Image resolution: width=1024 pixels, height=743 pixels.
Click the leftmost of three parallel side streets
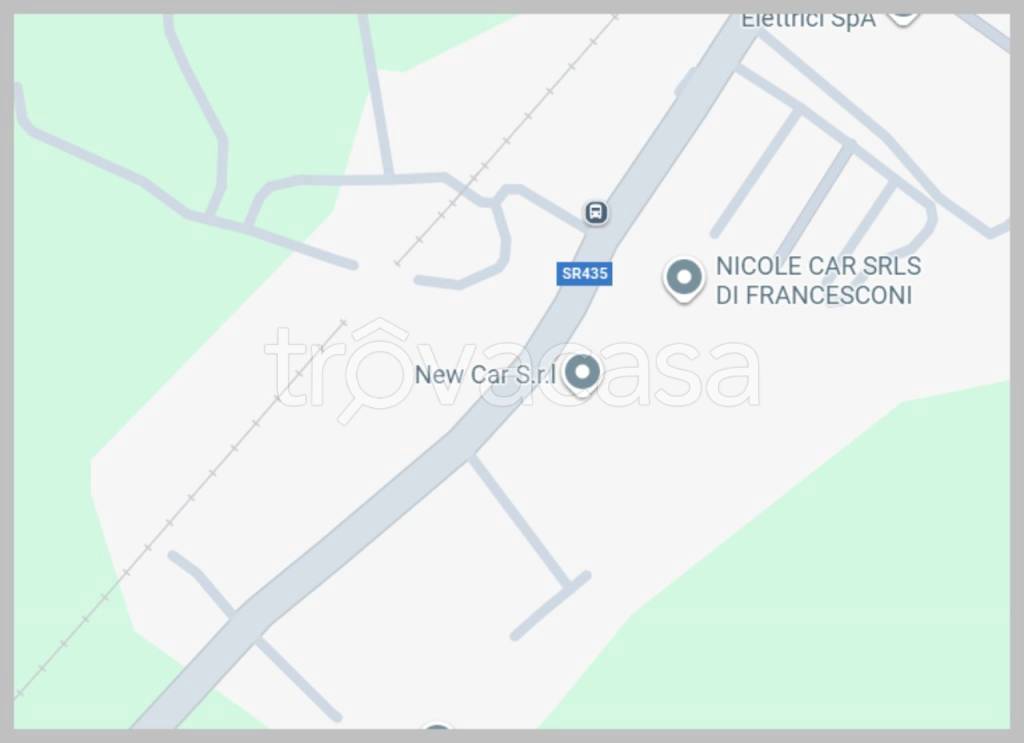click(x=756, y=174)
